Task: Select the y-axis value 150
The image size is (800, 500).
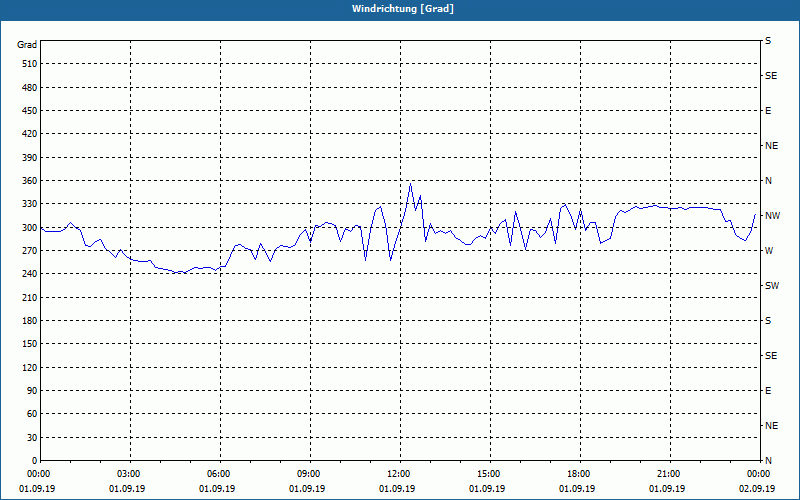Action: pyautogui.click(x=30, y=344)
